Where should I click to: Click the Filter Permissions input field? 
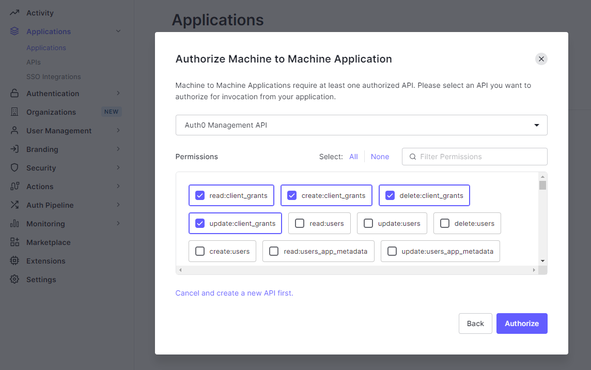click(475, 156)
